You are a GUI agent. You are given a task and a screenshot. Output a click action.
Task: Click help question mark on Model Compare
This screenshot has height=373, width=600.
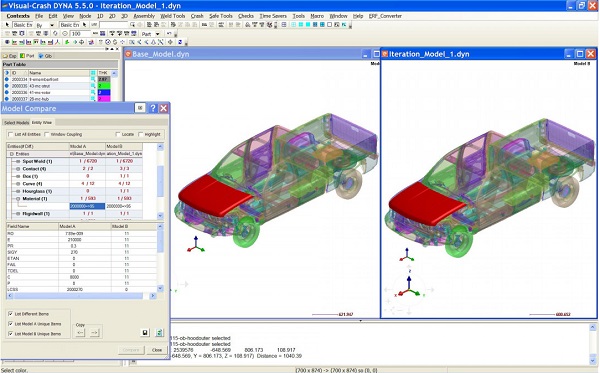153,108
